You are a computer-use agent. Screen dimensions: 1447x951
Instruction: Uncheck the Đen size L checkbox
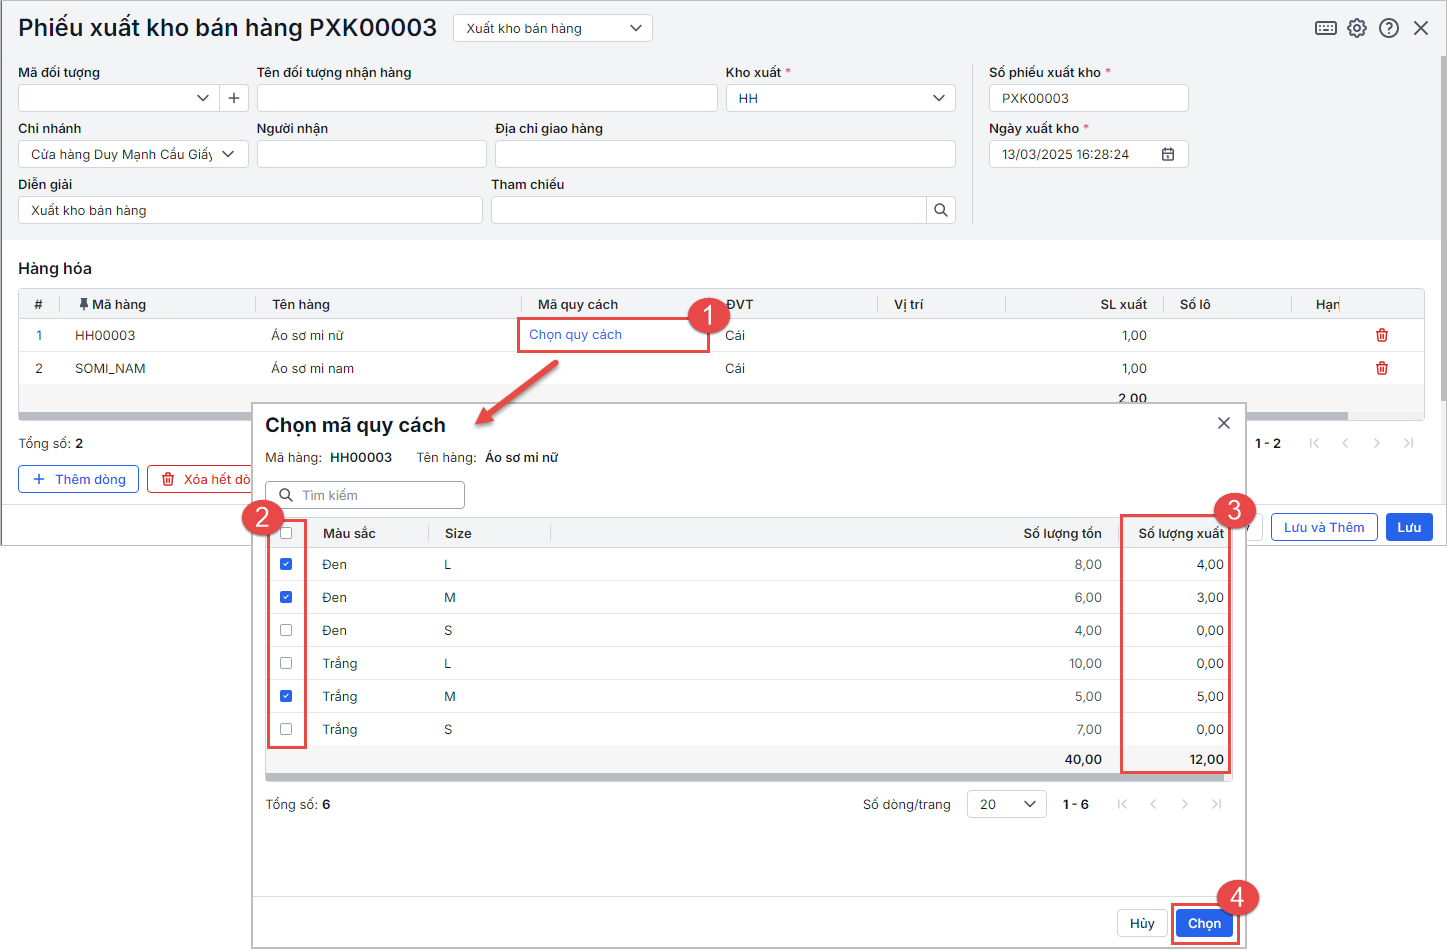pos(286,564)
